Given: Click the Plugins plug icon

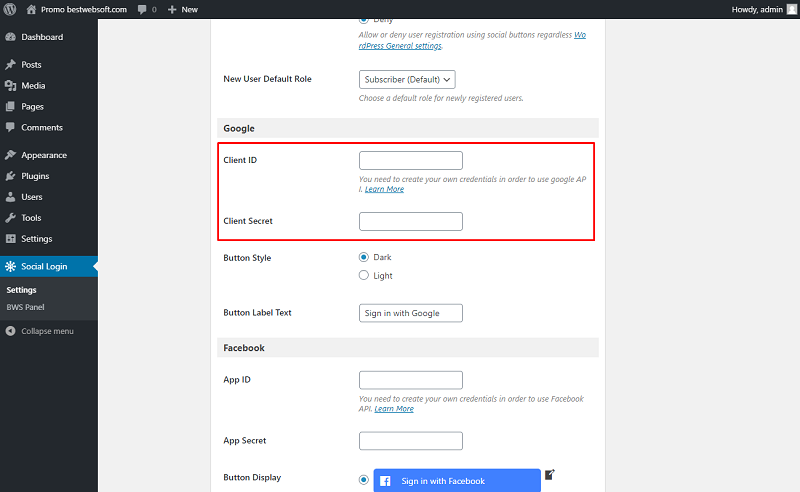Looking at the screenshot, I should click(10, 176).
